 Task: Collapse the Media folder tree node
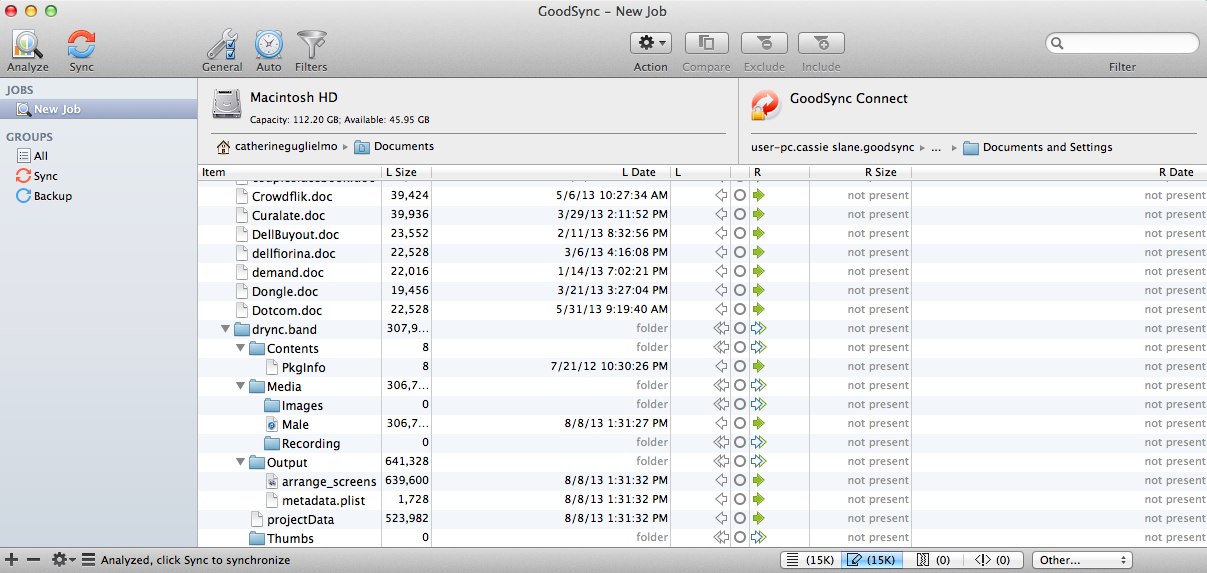pyautogui.click(x=241, y=386)
